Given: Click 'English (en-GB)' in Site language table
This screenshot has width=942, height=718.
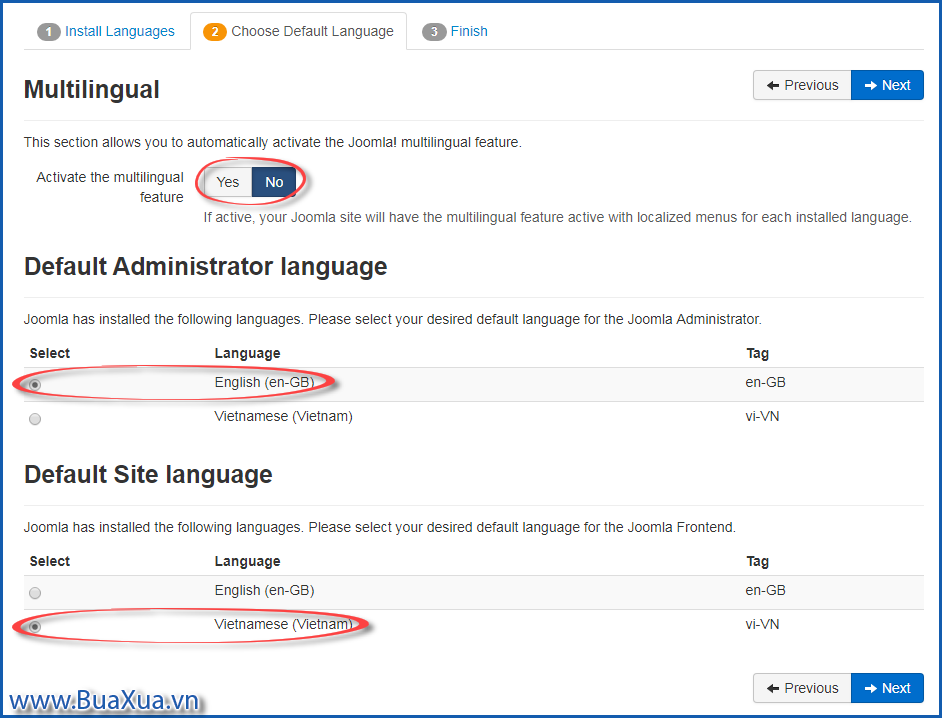Looking at the screenshot, I should pyautogui.click(x=264, y=590).
